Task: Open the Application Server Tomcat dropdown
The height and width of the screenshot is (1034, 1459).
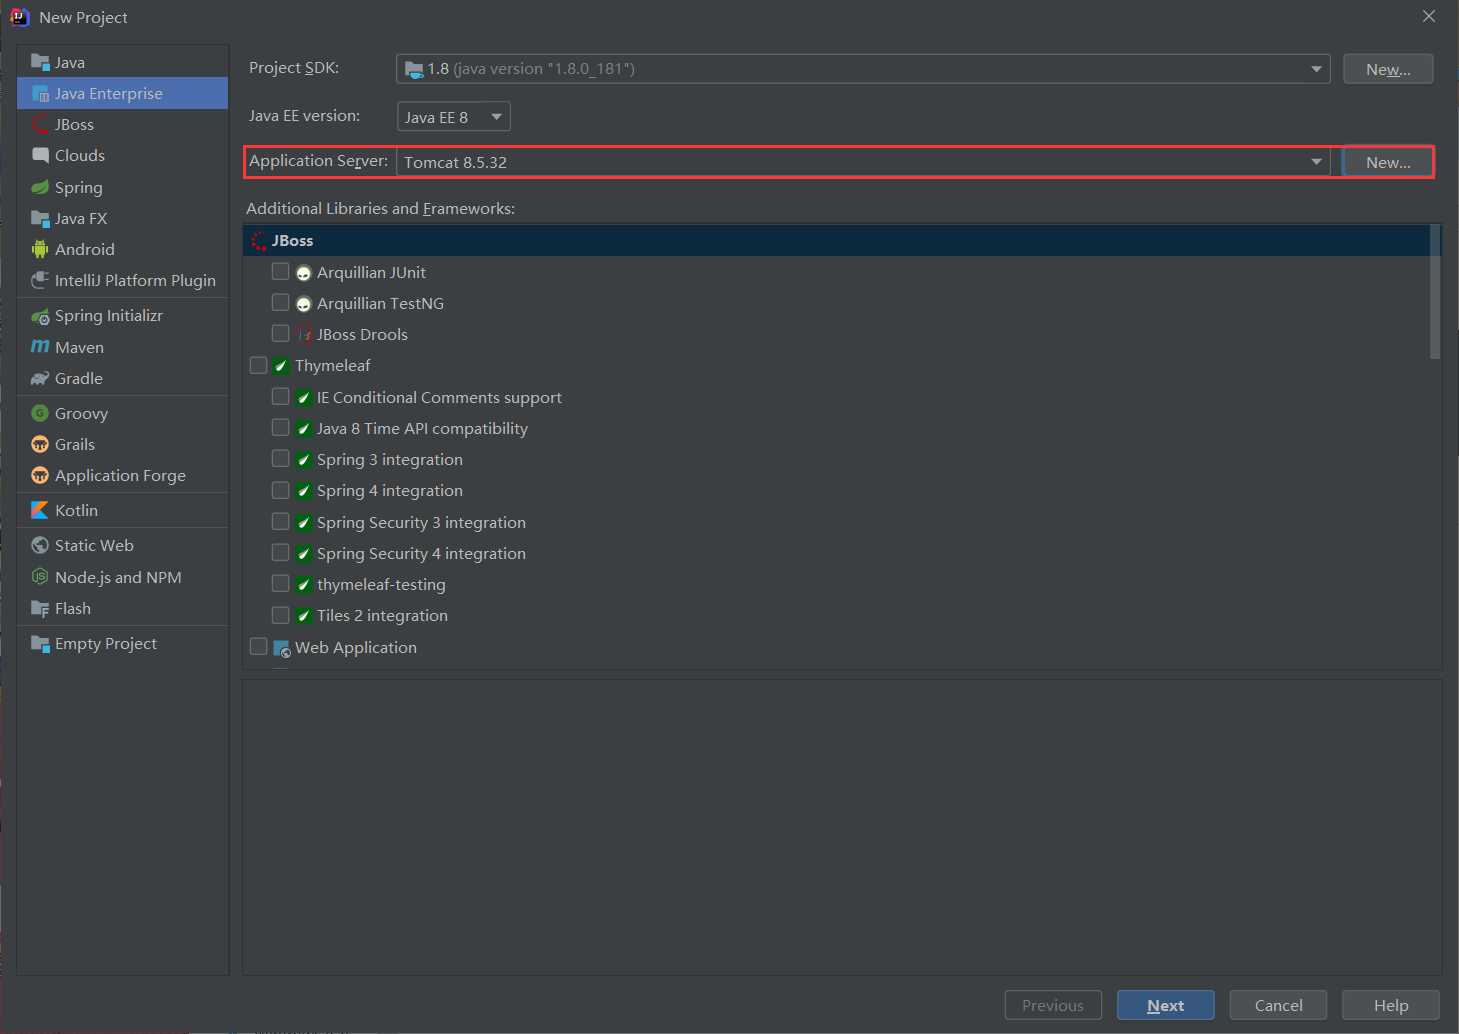Action: 863,162
